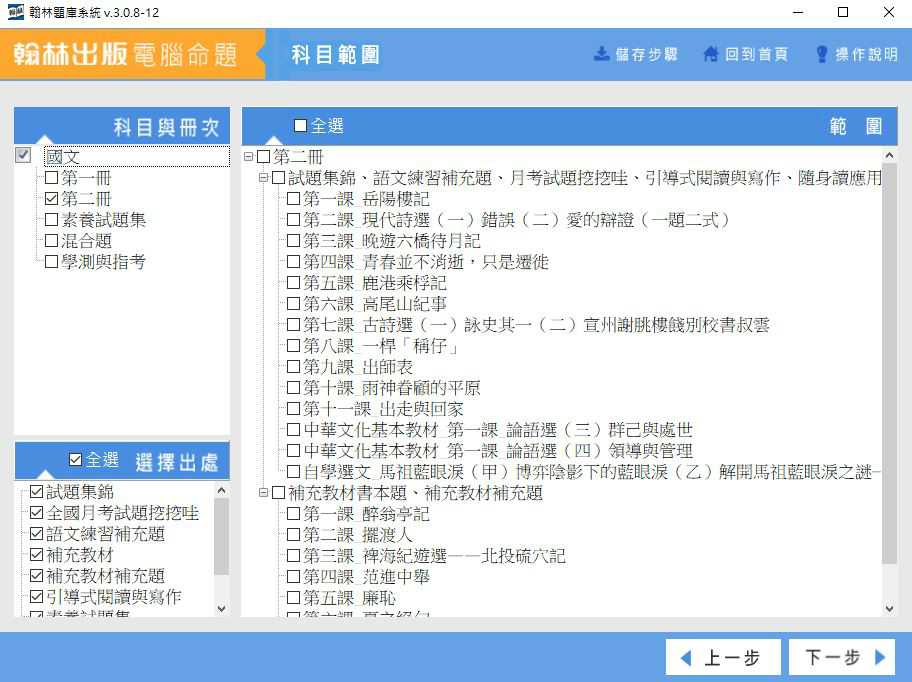Click the 上一步 button
Screen dimensions: 912x682
coord(722,658)
